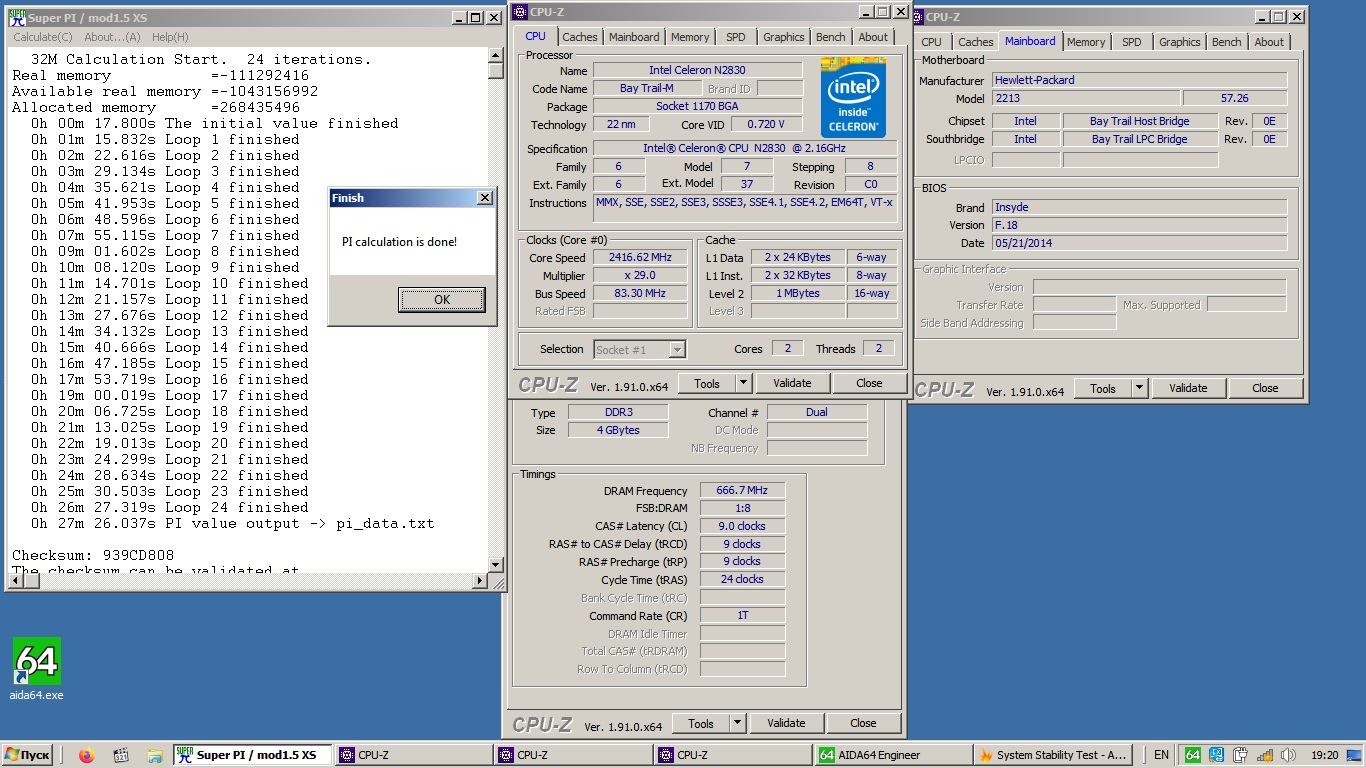
Task: Select the About tab in the Mainboard CPU-Z window
Action: click(1269, 42)
